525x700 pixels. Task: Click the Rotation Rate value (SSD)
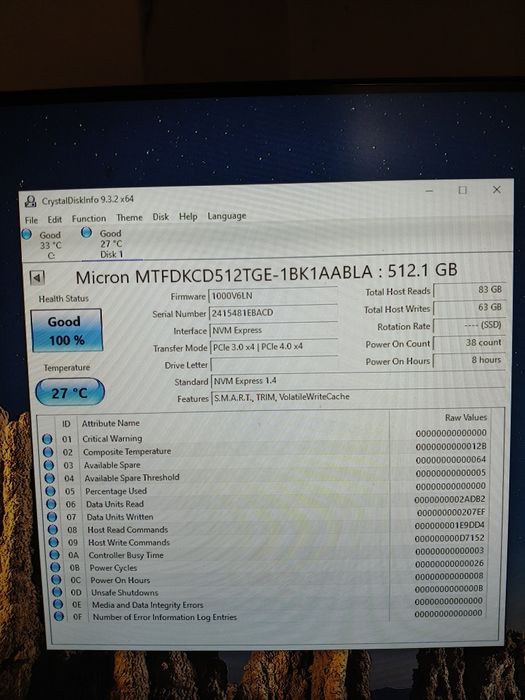470,325
